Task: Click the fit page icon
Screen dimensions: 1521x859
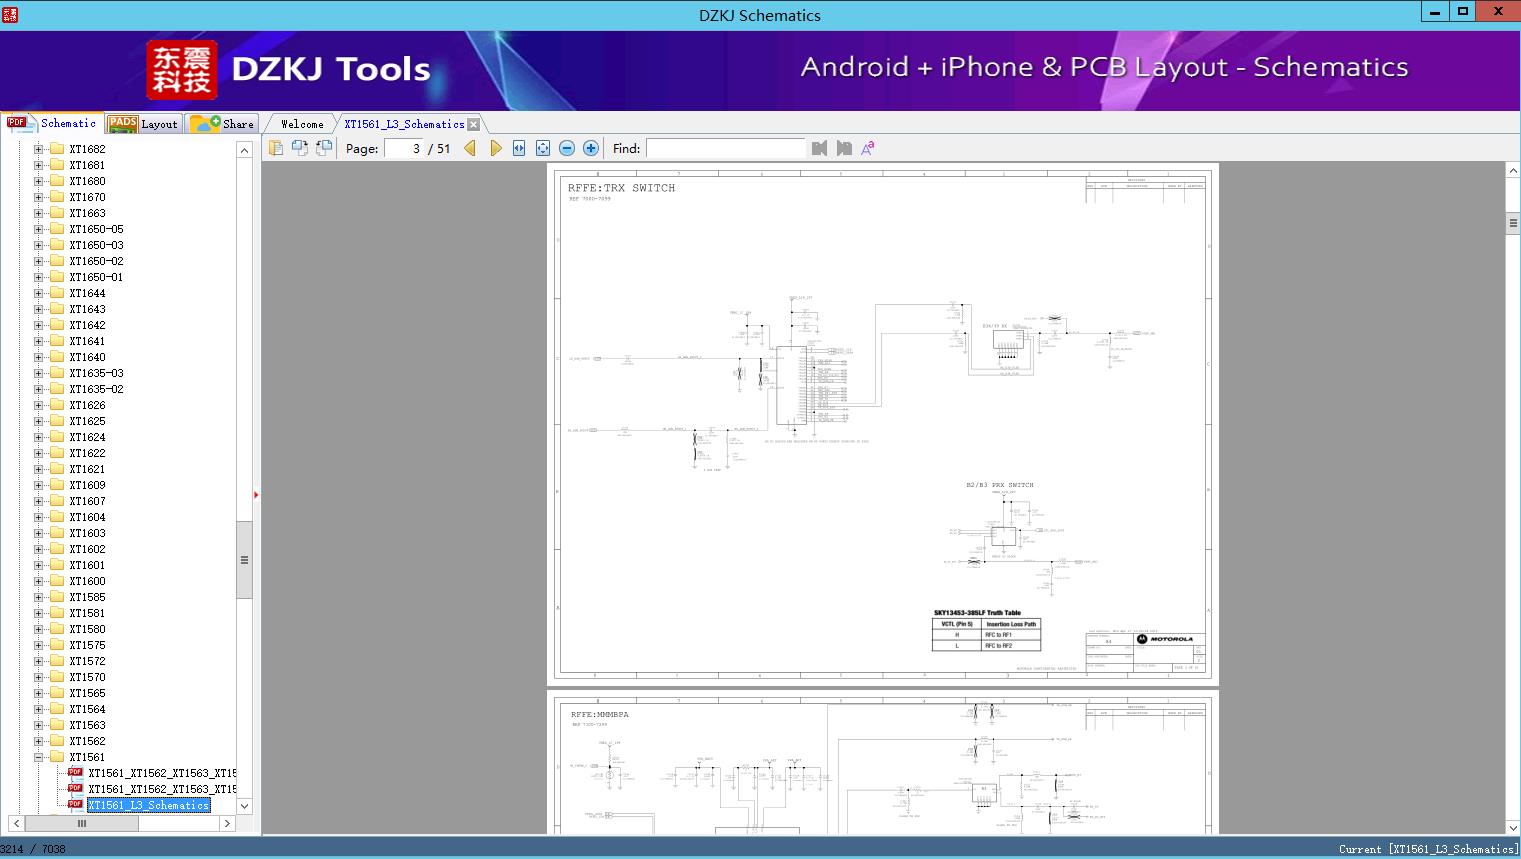Action: [x=543, y=148]
